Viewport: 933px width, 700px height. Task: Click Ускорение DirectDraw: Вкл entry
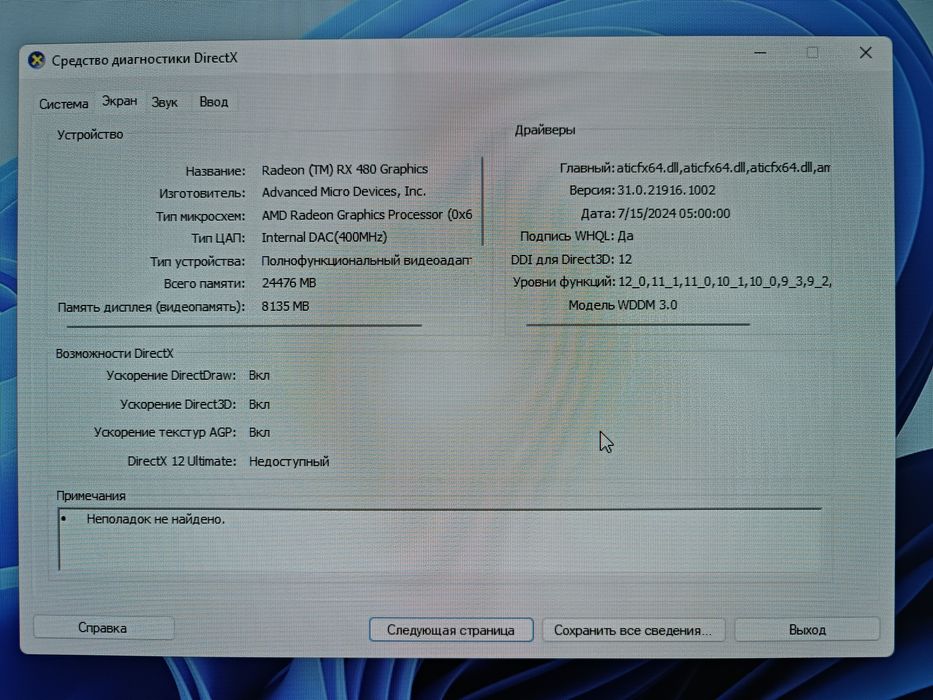point(188,376)
